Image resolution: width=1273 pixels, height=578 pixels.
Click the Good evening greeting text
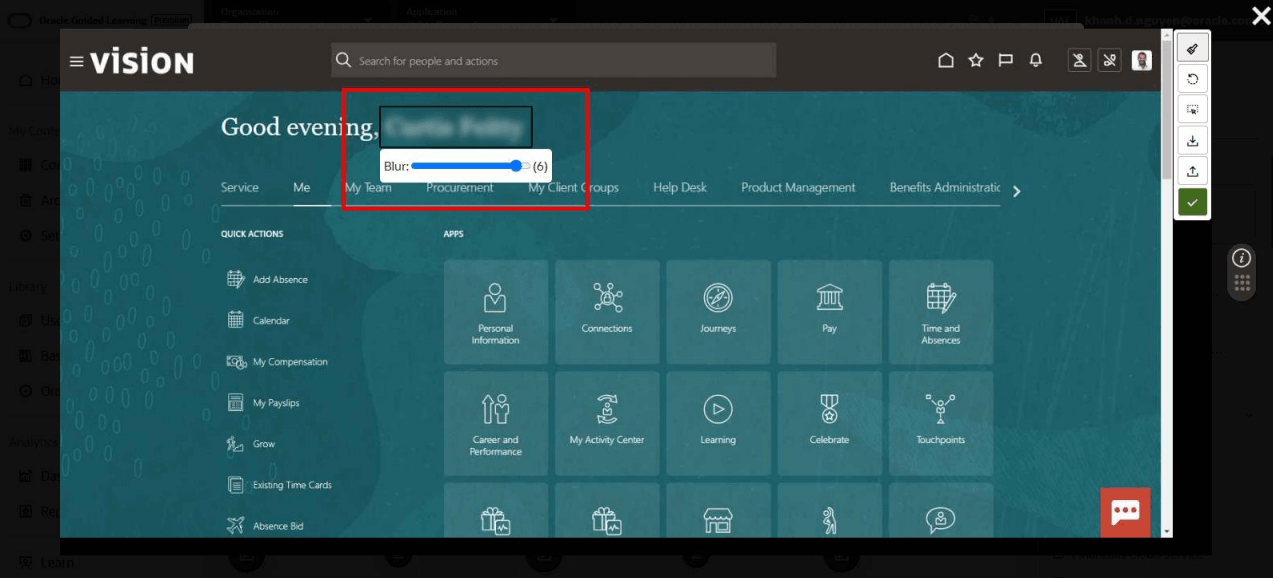coord(298,128)
